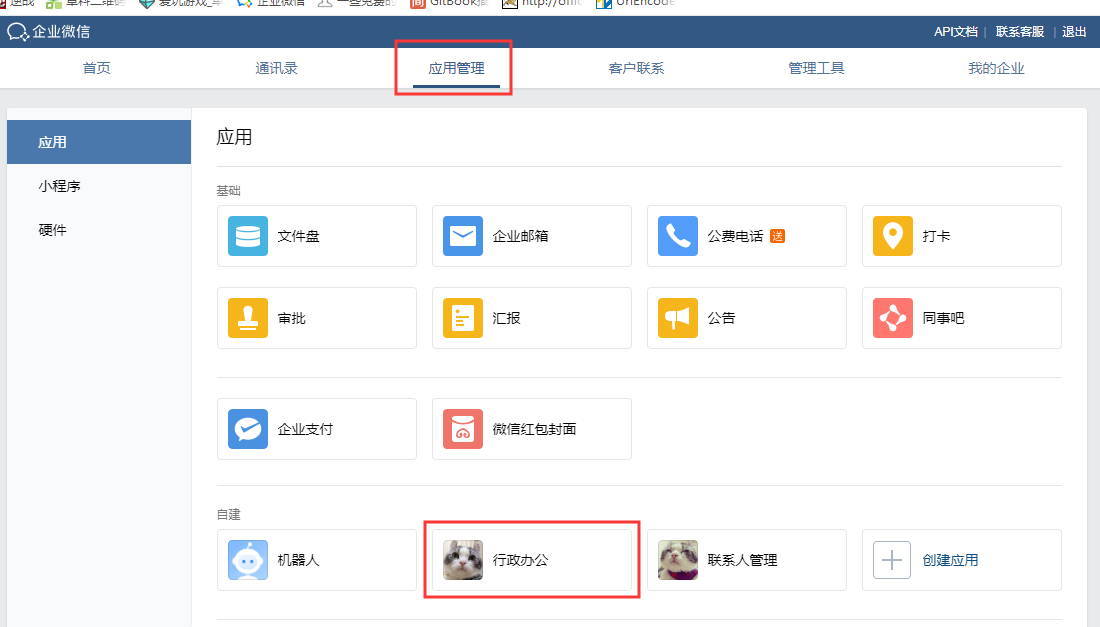Open the 企业支付 payment icon
Image resolution: width=1100 pixels, height=627 pixels.
click(x=248, y=429)
